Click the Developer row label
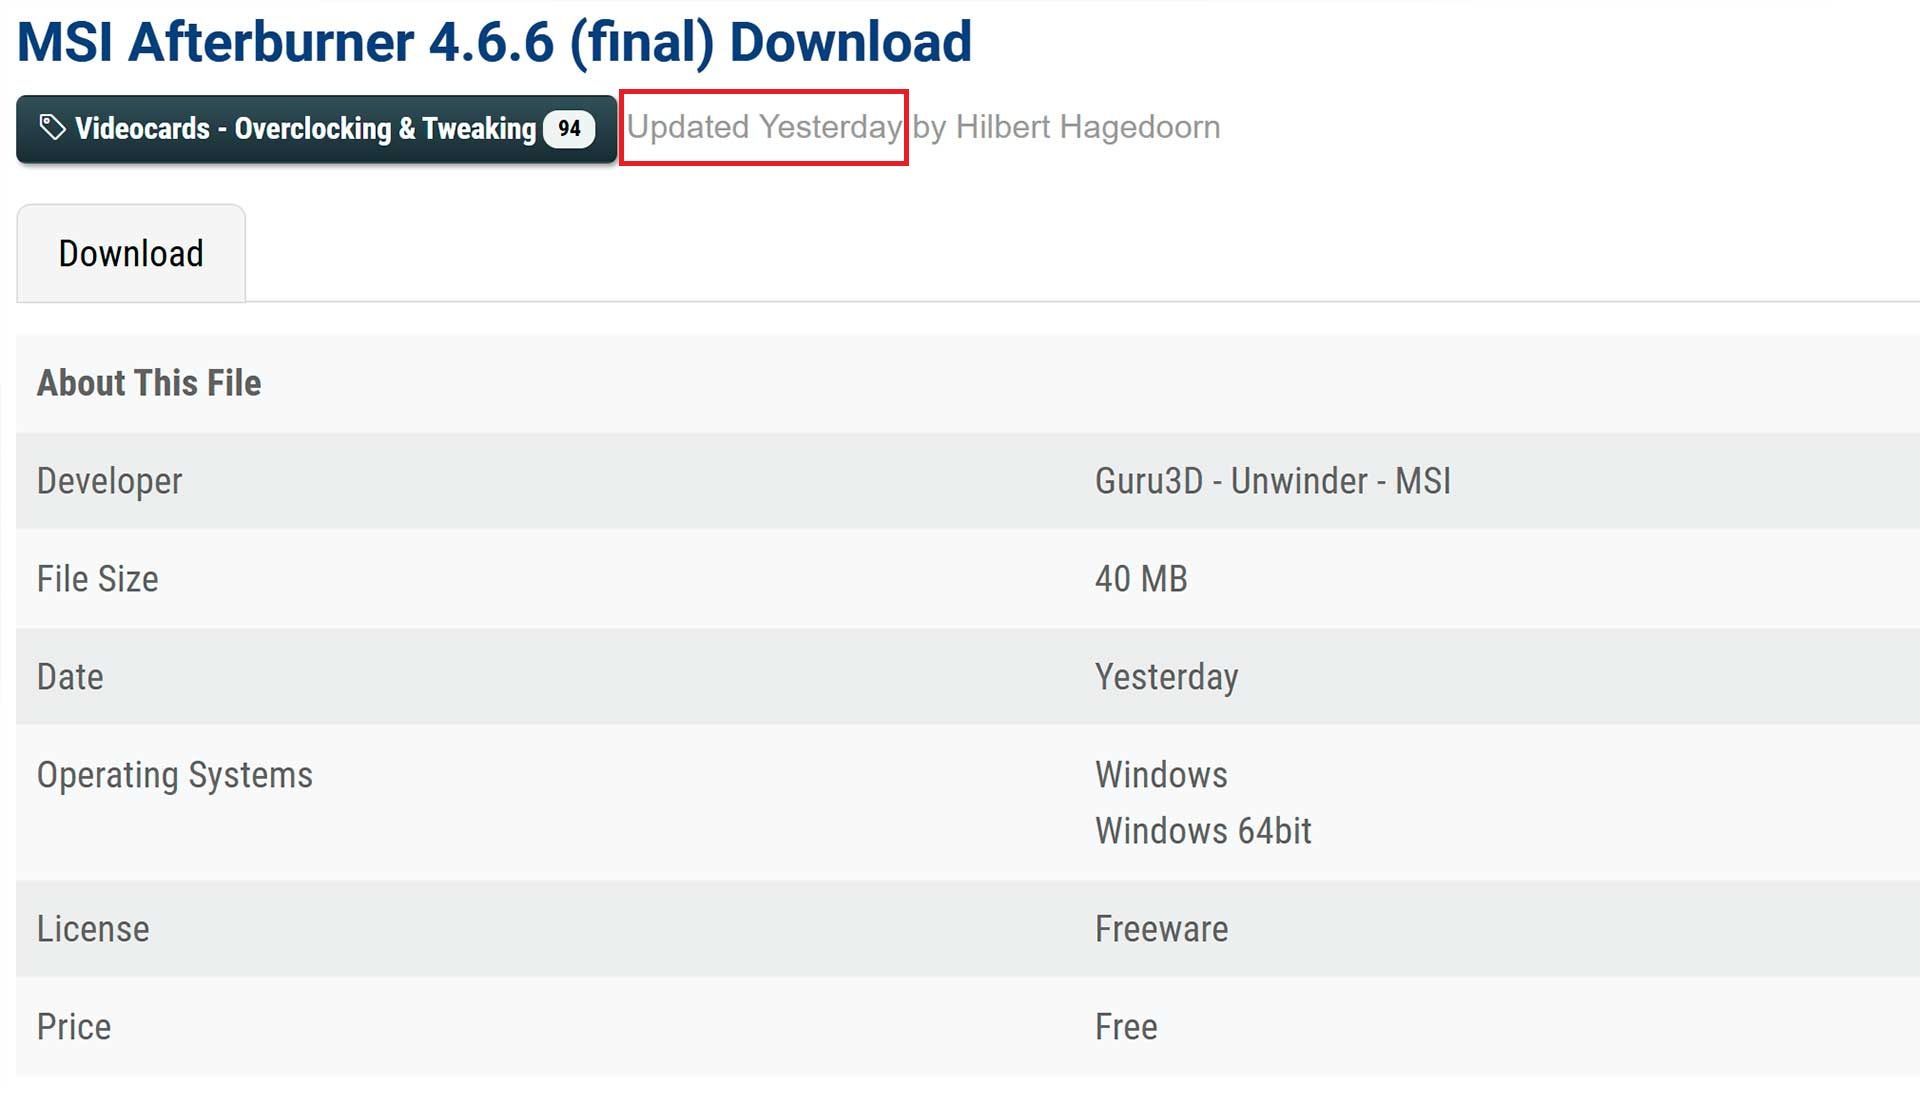1920x1105 pixels. click(110, 481)
